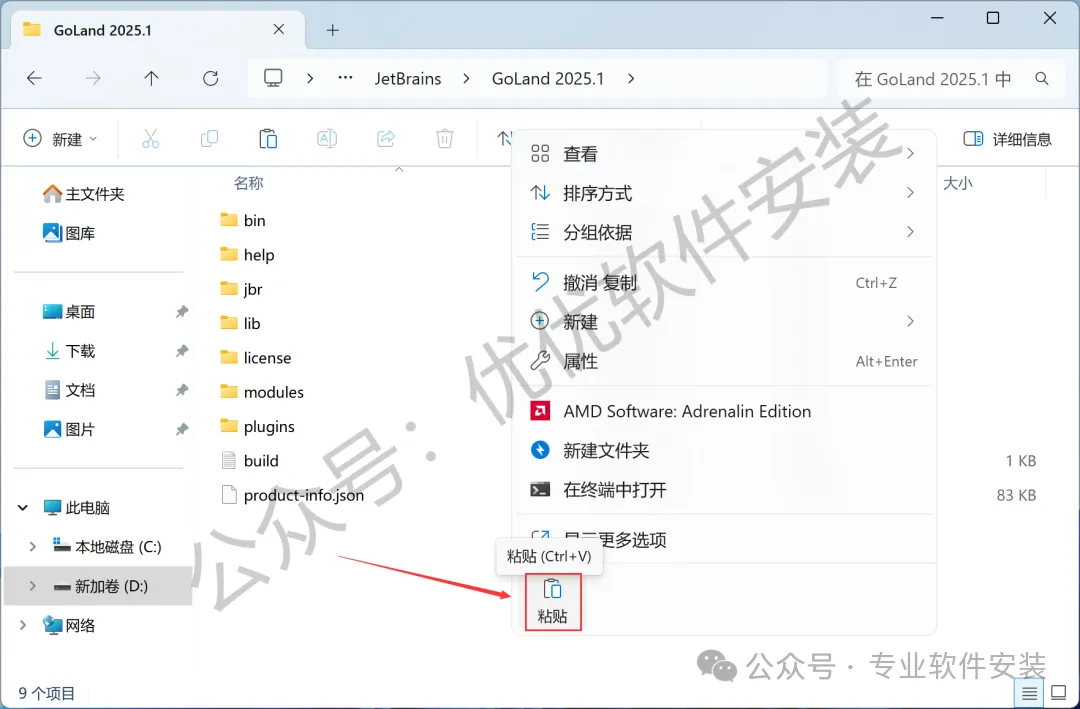Expand the 查看 submenu
The height and width of the screenshot is (709, 1080).
(x=724, y=154)
